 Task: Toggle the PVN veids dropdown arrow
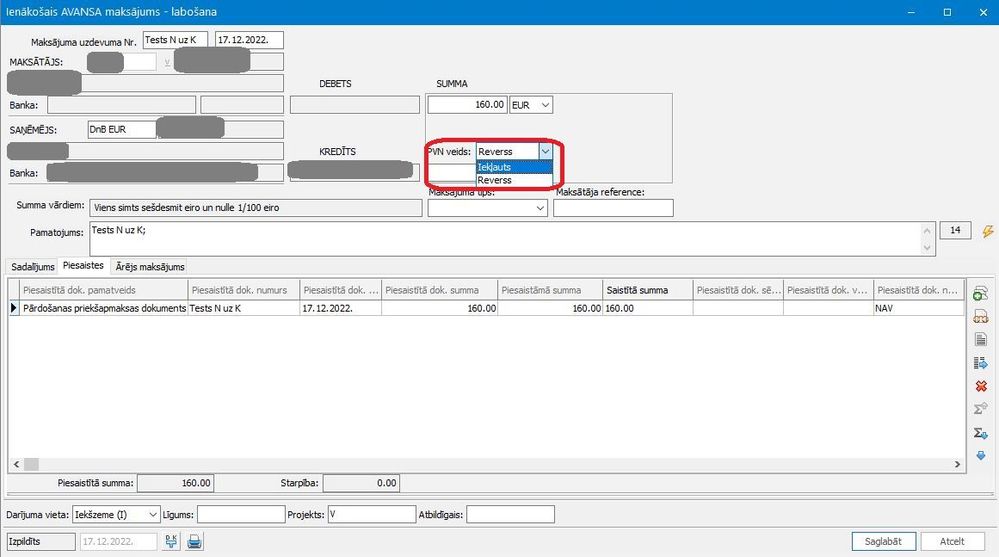[545, 152]
